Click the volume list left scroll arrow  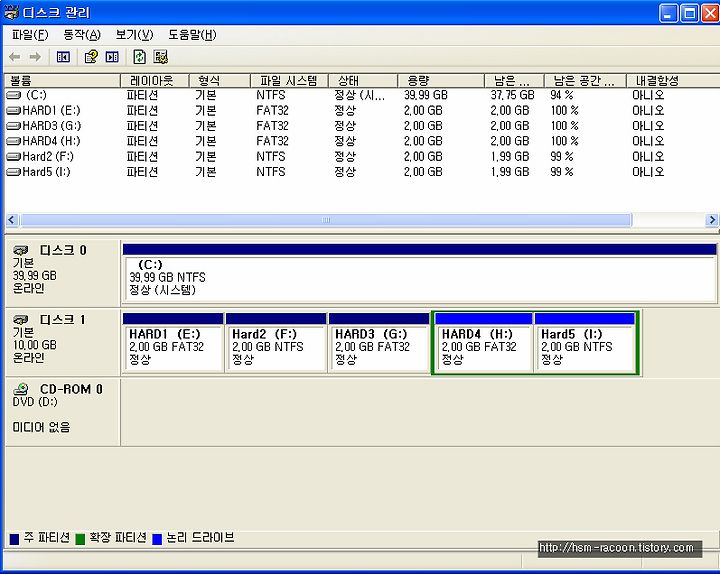tap(12, 220)
